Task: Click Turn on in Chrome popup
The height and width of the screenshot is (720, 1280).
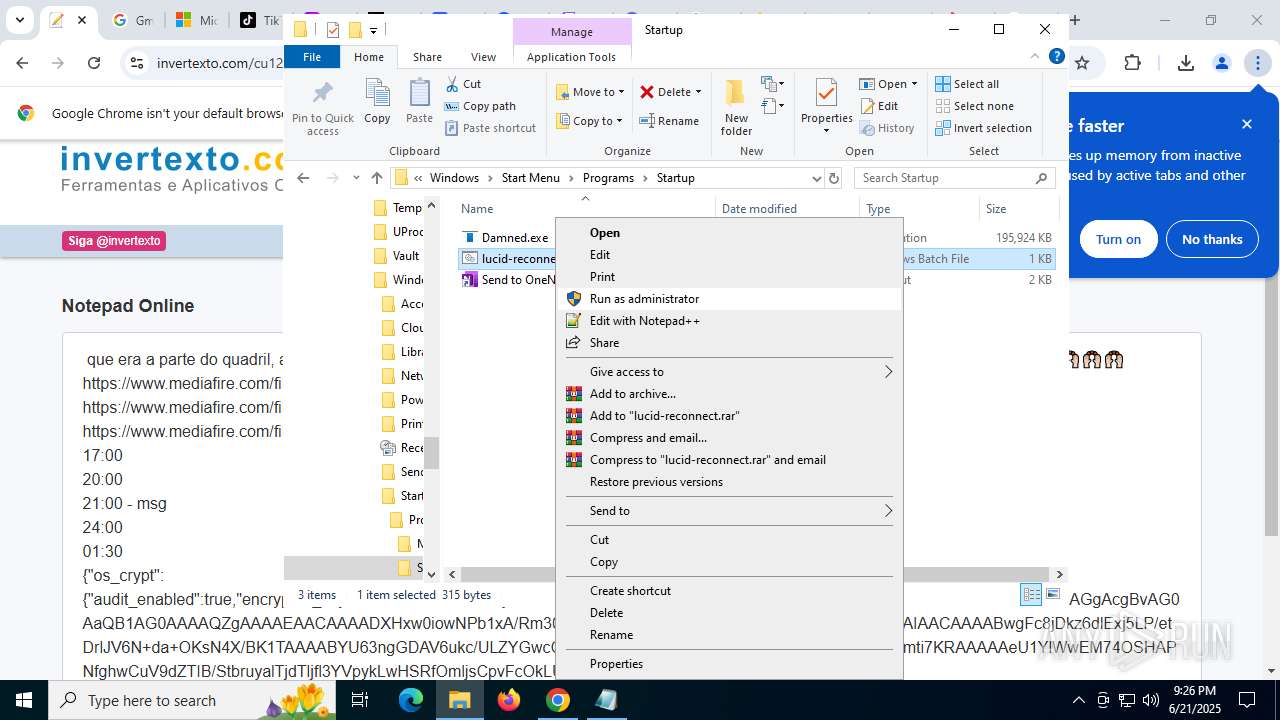Action: tap(1118, 240)
